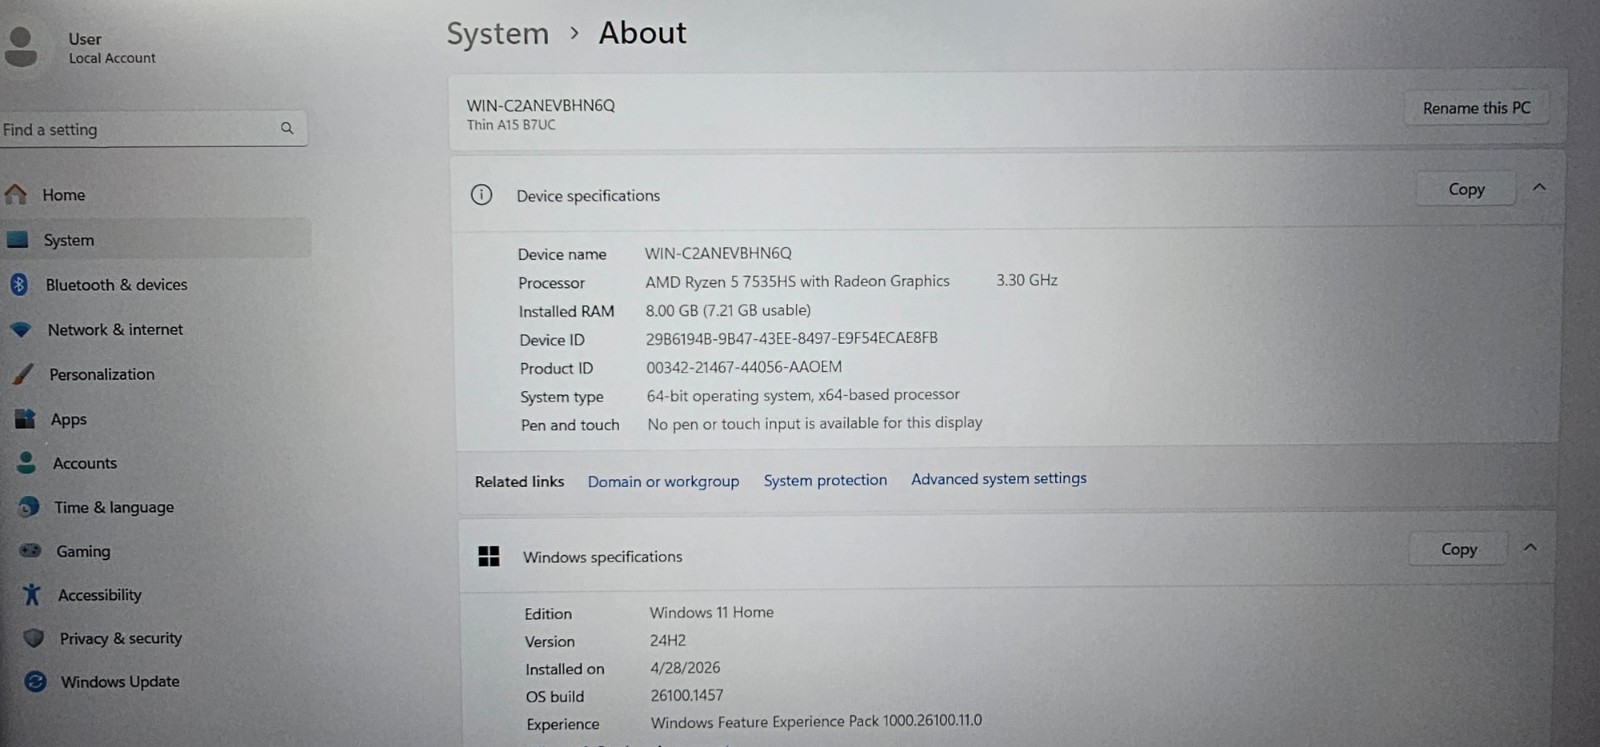Click the No pen or touch input text

pos(814,423)
